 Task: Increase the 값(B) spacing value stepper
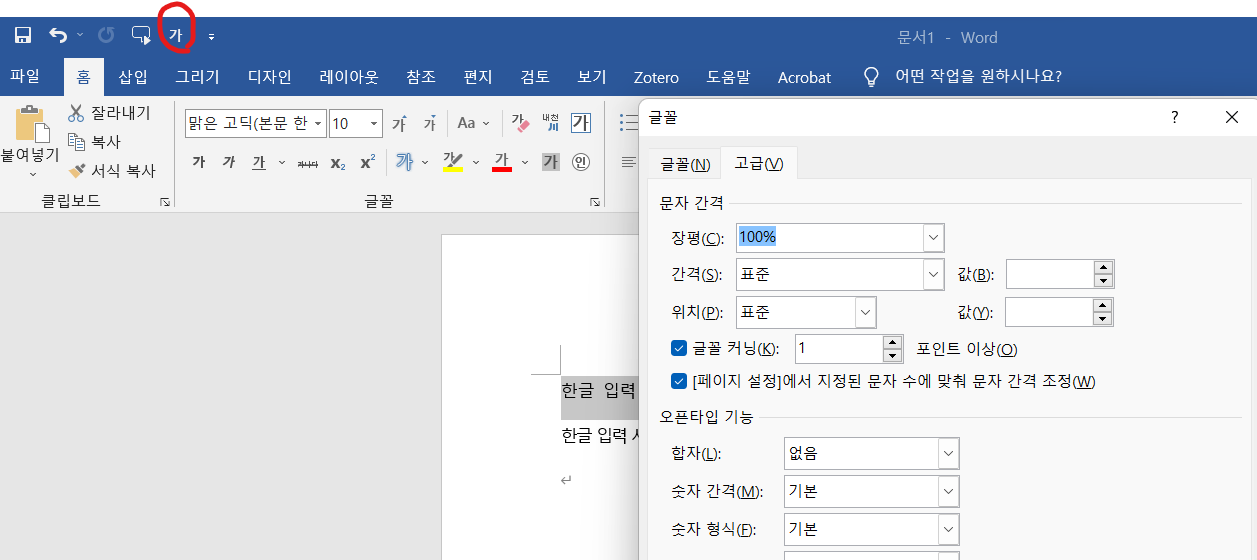1103,267
